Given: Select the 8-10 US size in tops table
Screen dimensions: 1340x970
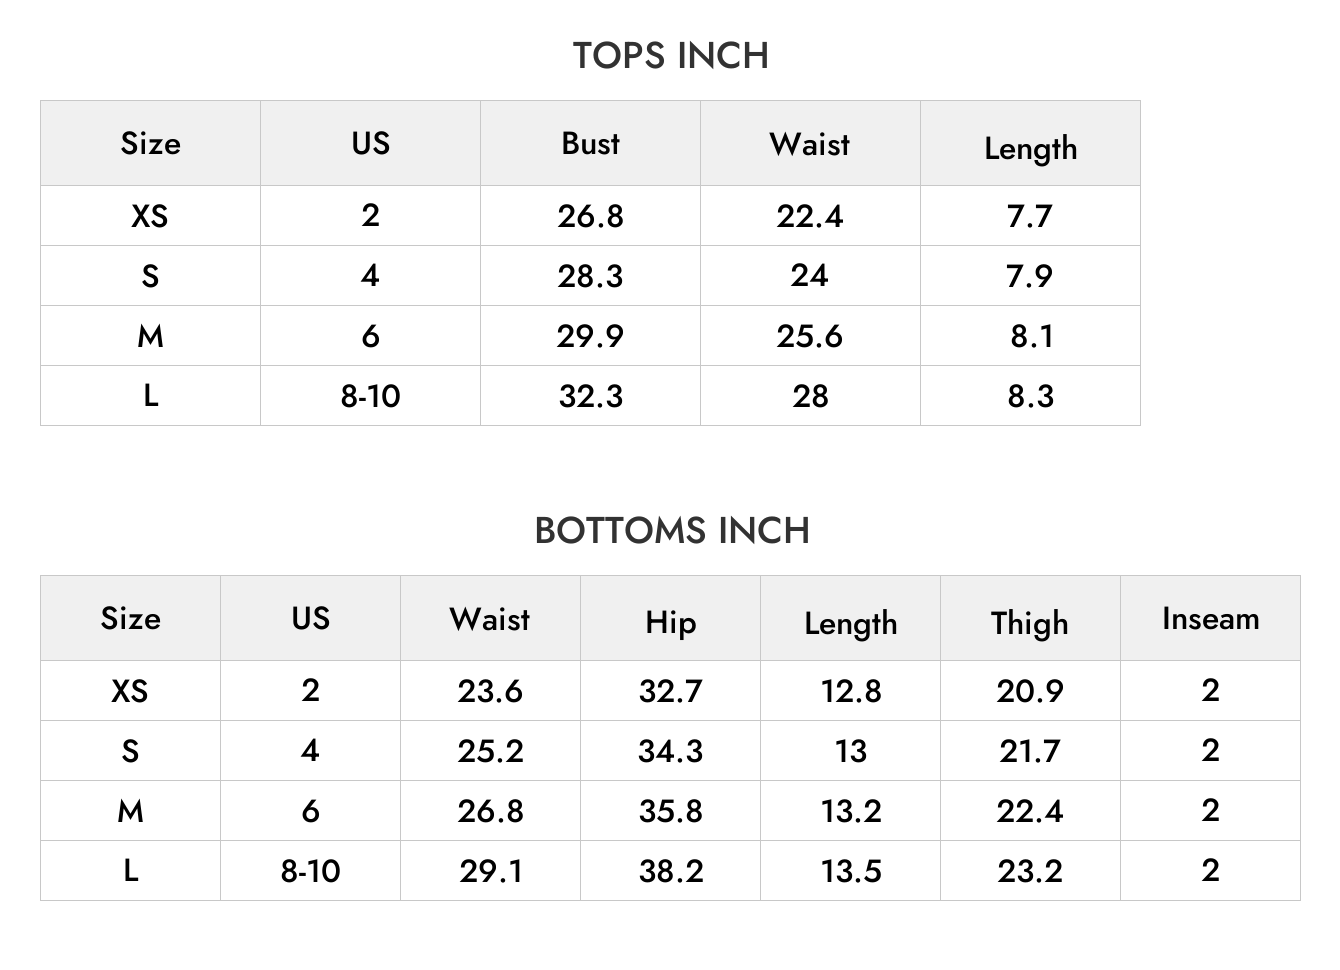Looking at the screenshot, I should [x=370, y=396].
